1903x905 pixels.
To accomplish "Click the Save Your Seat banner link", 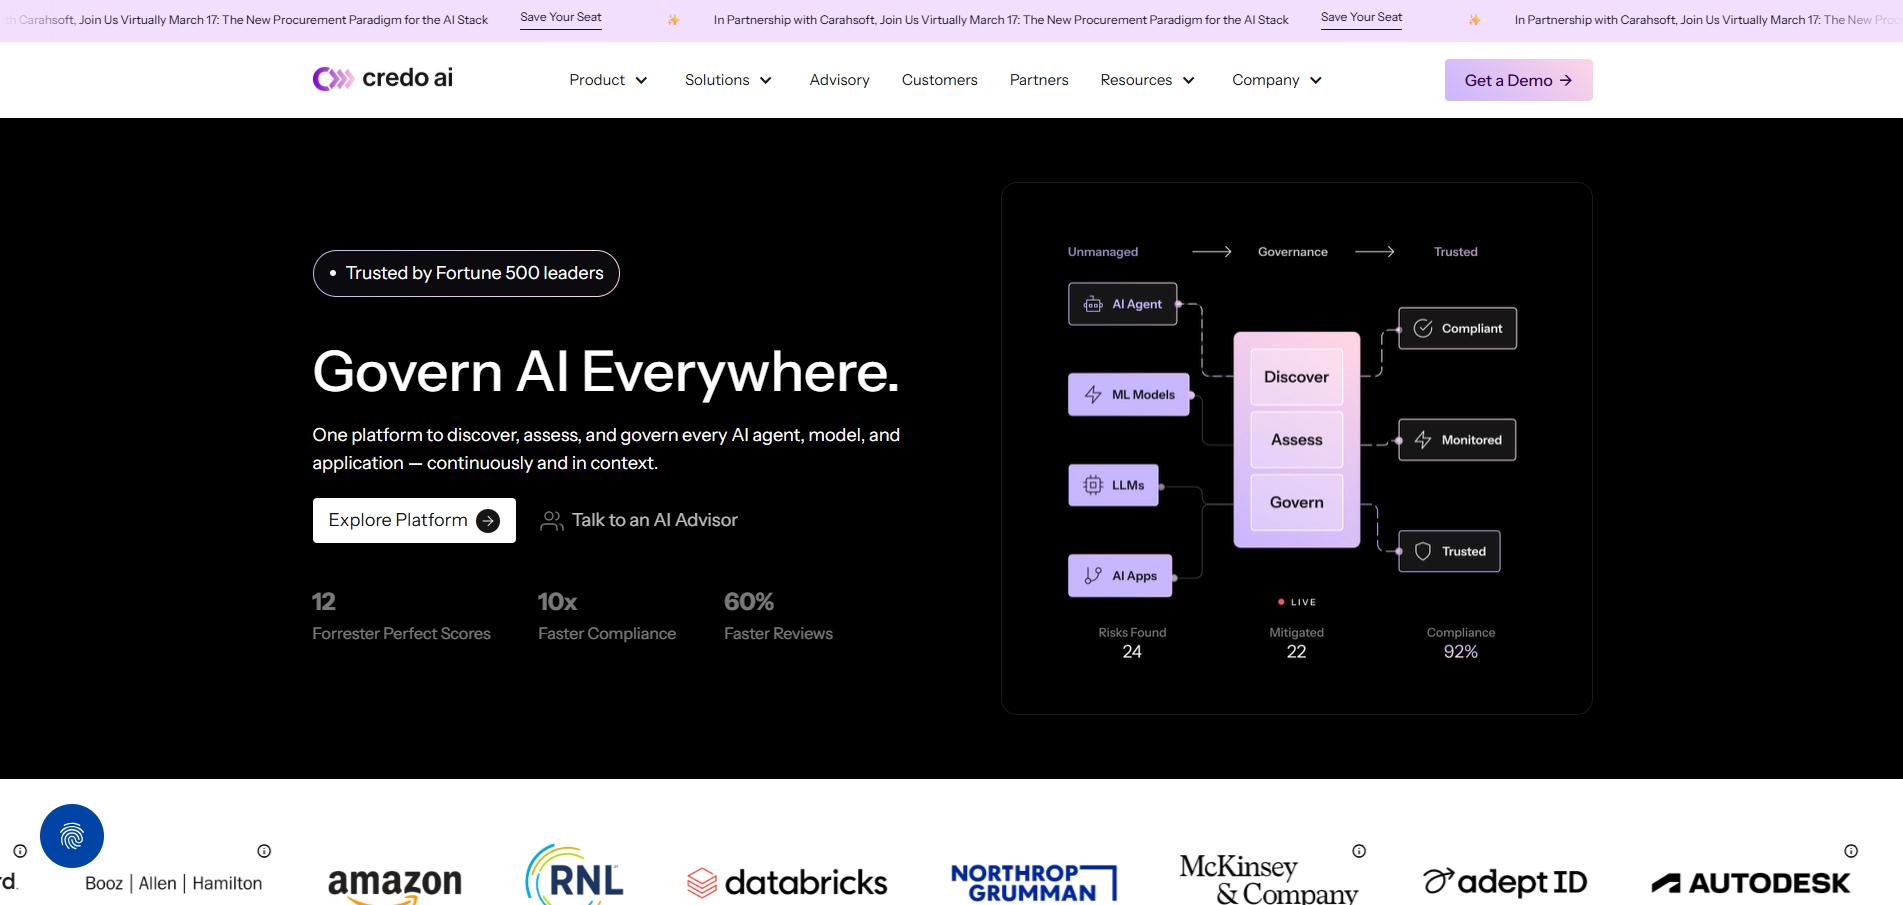I will point(560,16).
